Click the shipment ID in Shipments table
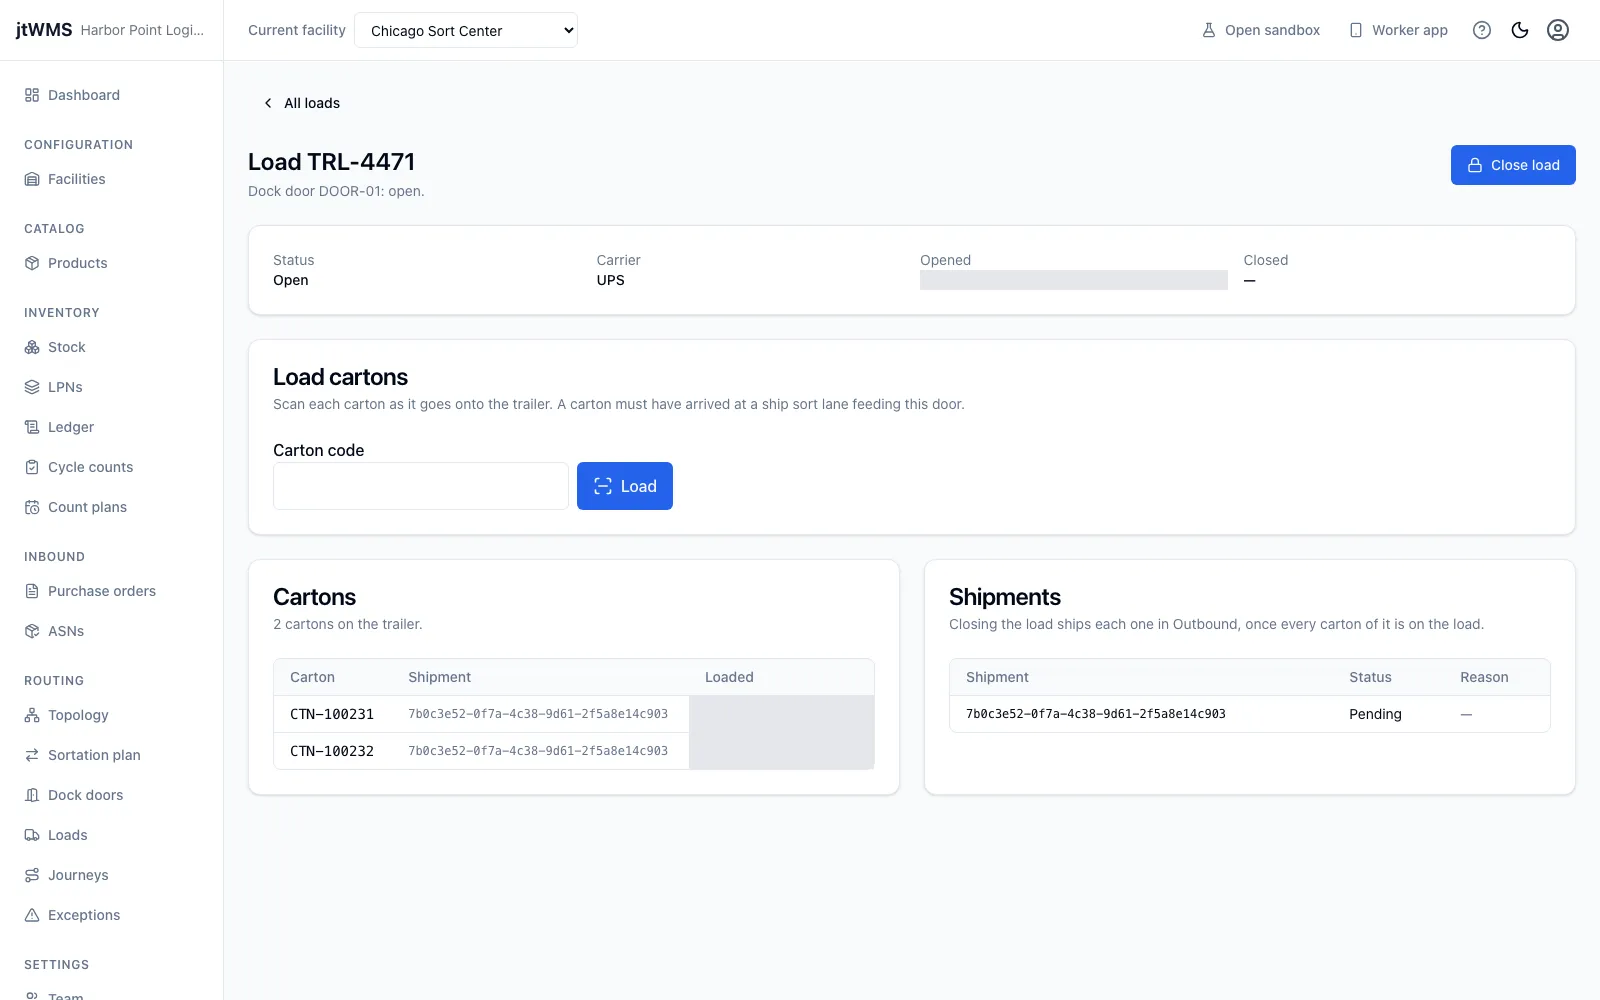1600x1000 pixels. click(1096, 714)
